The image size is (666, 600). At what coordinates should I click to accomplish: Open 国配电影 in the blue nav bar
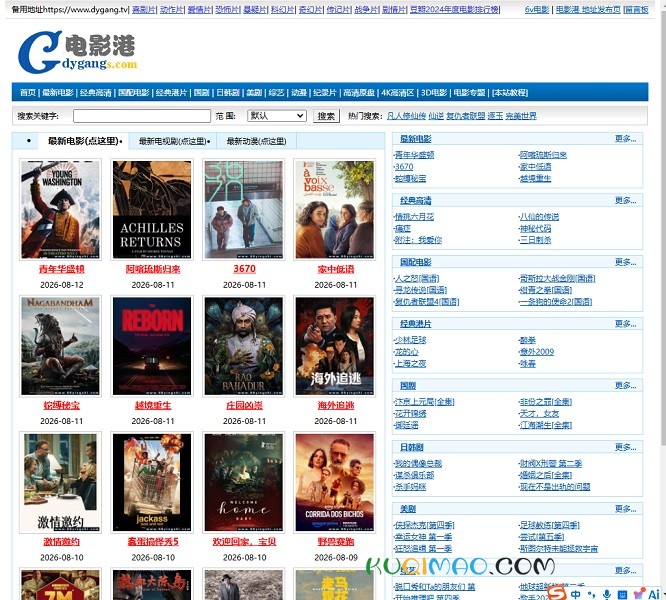click(133, 93)
